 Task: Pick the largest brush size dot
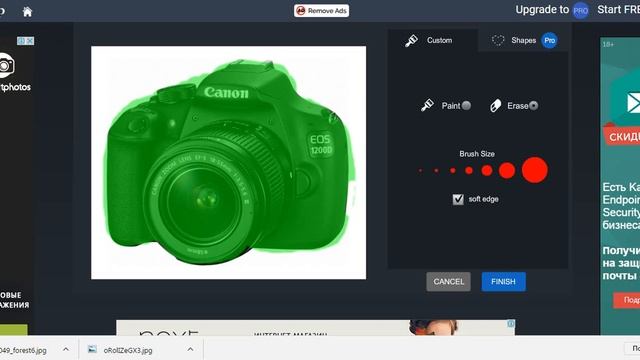(x=535, y=170)
